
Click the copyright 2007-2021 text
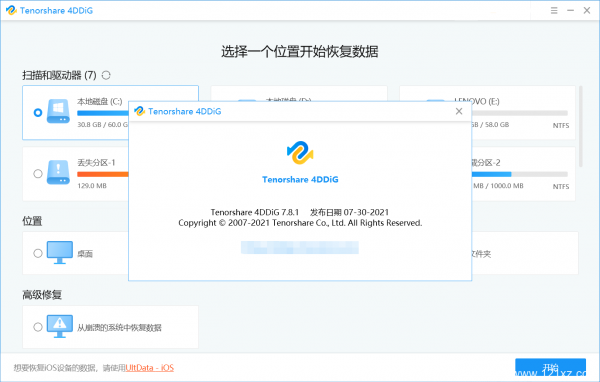tap(300, 223)
